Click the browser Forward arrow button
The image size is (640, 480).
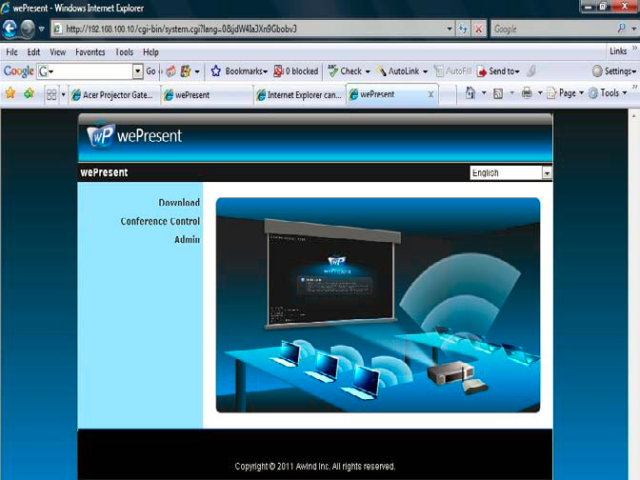click(x=28, y=29)
